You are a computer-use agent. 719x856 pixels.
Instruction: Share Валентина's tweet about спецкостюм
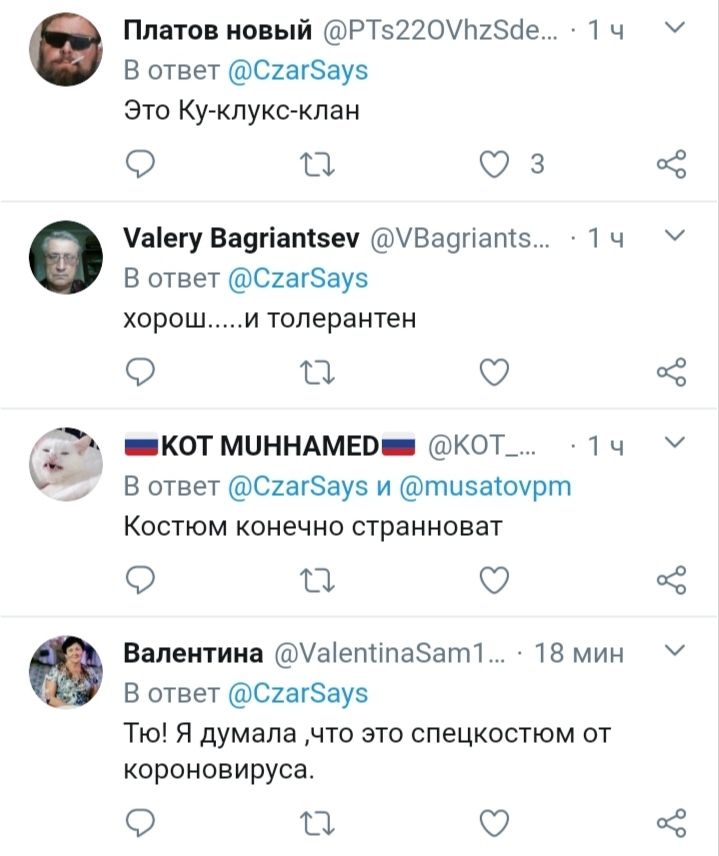click(671, 824)
